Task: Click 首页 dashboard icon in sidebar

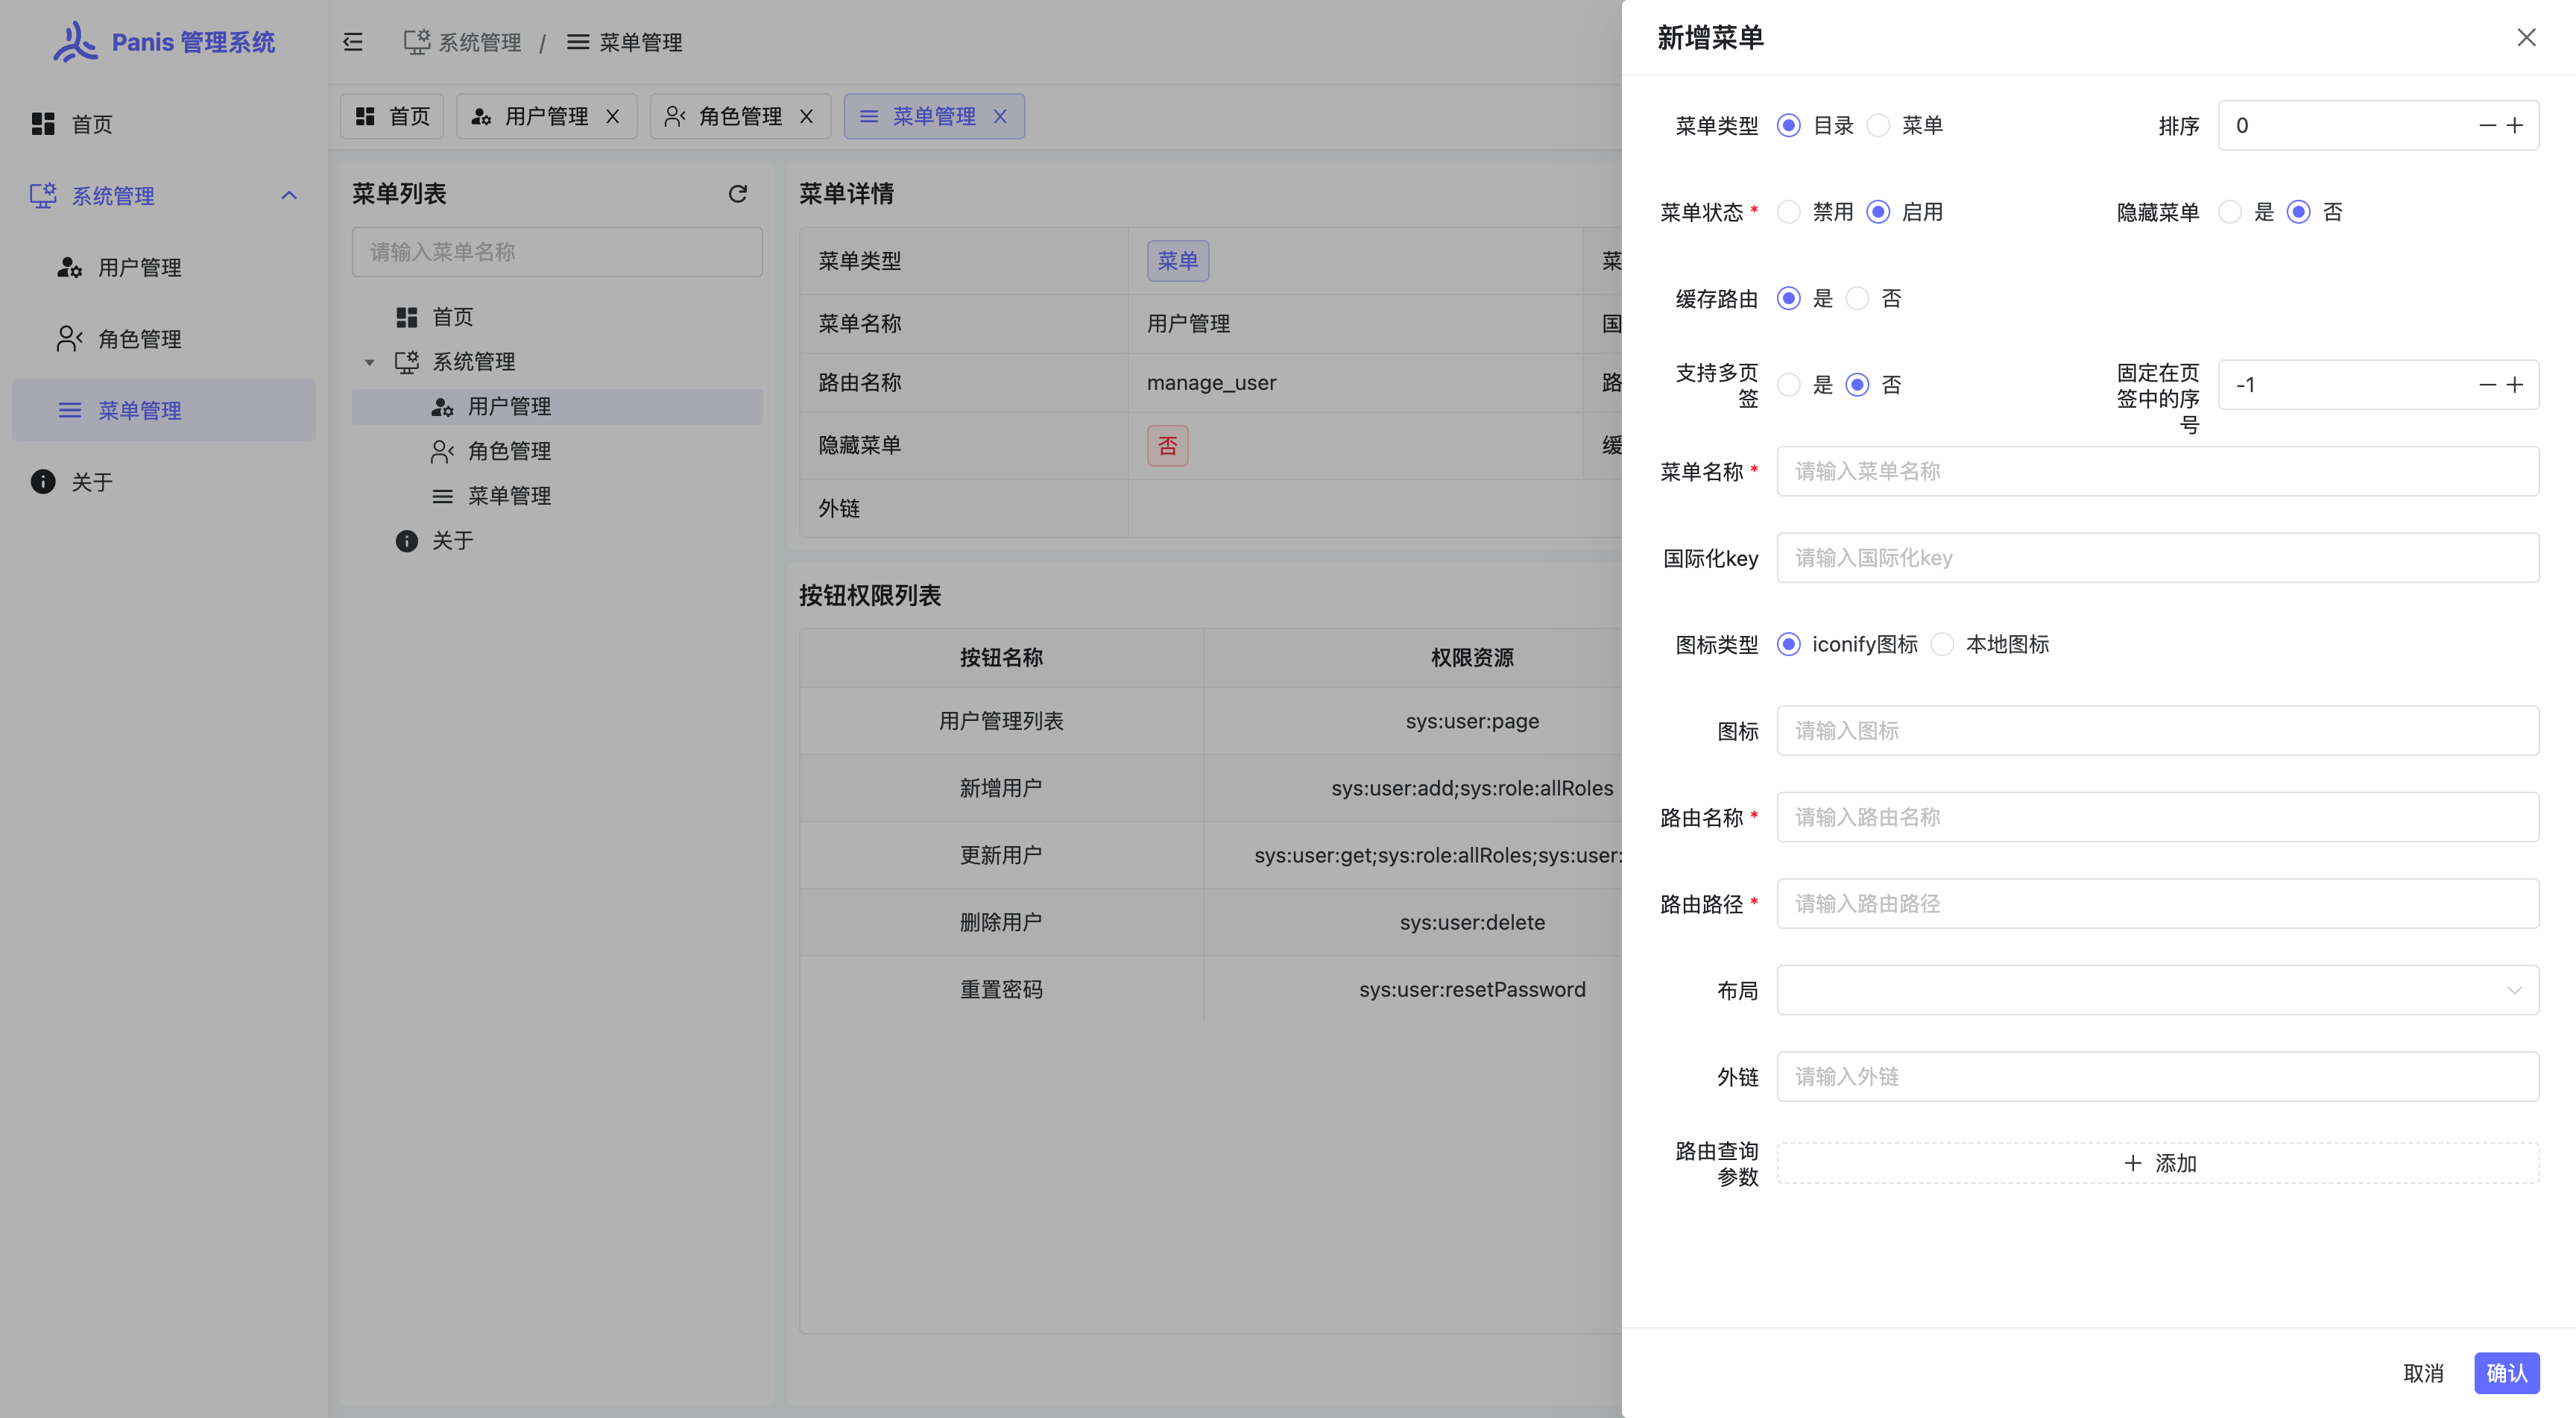Action: coord(43,124)
